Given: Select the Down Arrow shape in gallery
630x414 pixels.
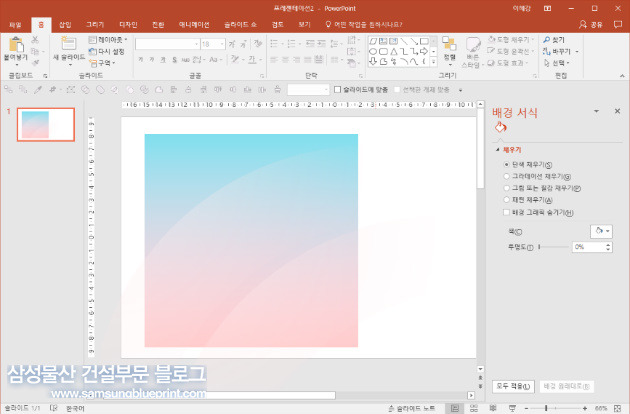Looking at the screenshot, I should [373, 61].
